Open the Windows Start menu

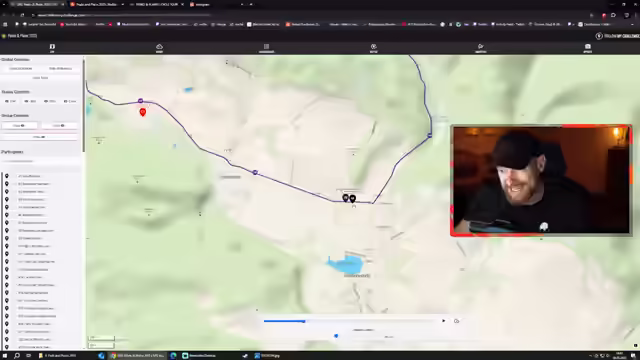(5, 356)
